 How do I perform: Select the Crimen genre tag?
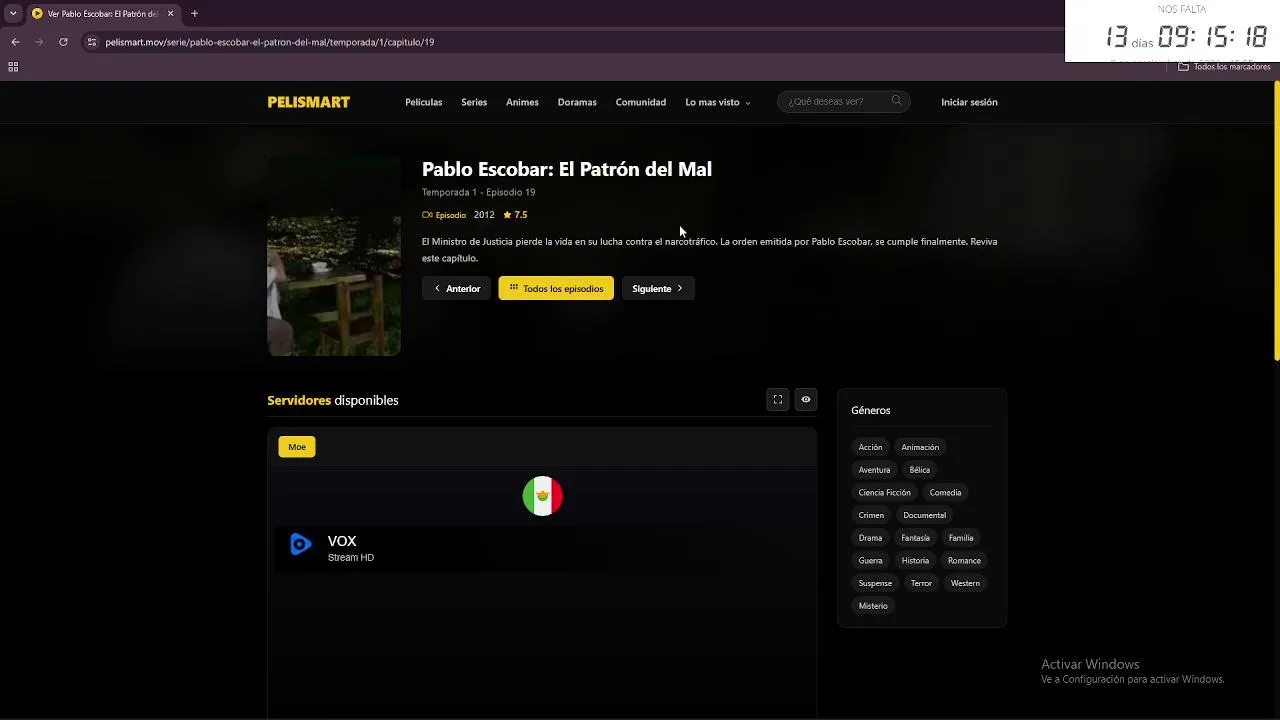coord(871,516)
